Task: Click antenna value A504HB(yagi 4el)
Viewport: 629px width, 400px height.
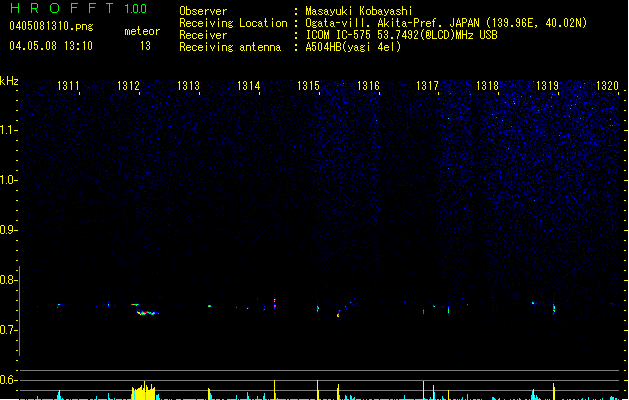Action: [353, 47]
